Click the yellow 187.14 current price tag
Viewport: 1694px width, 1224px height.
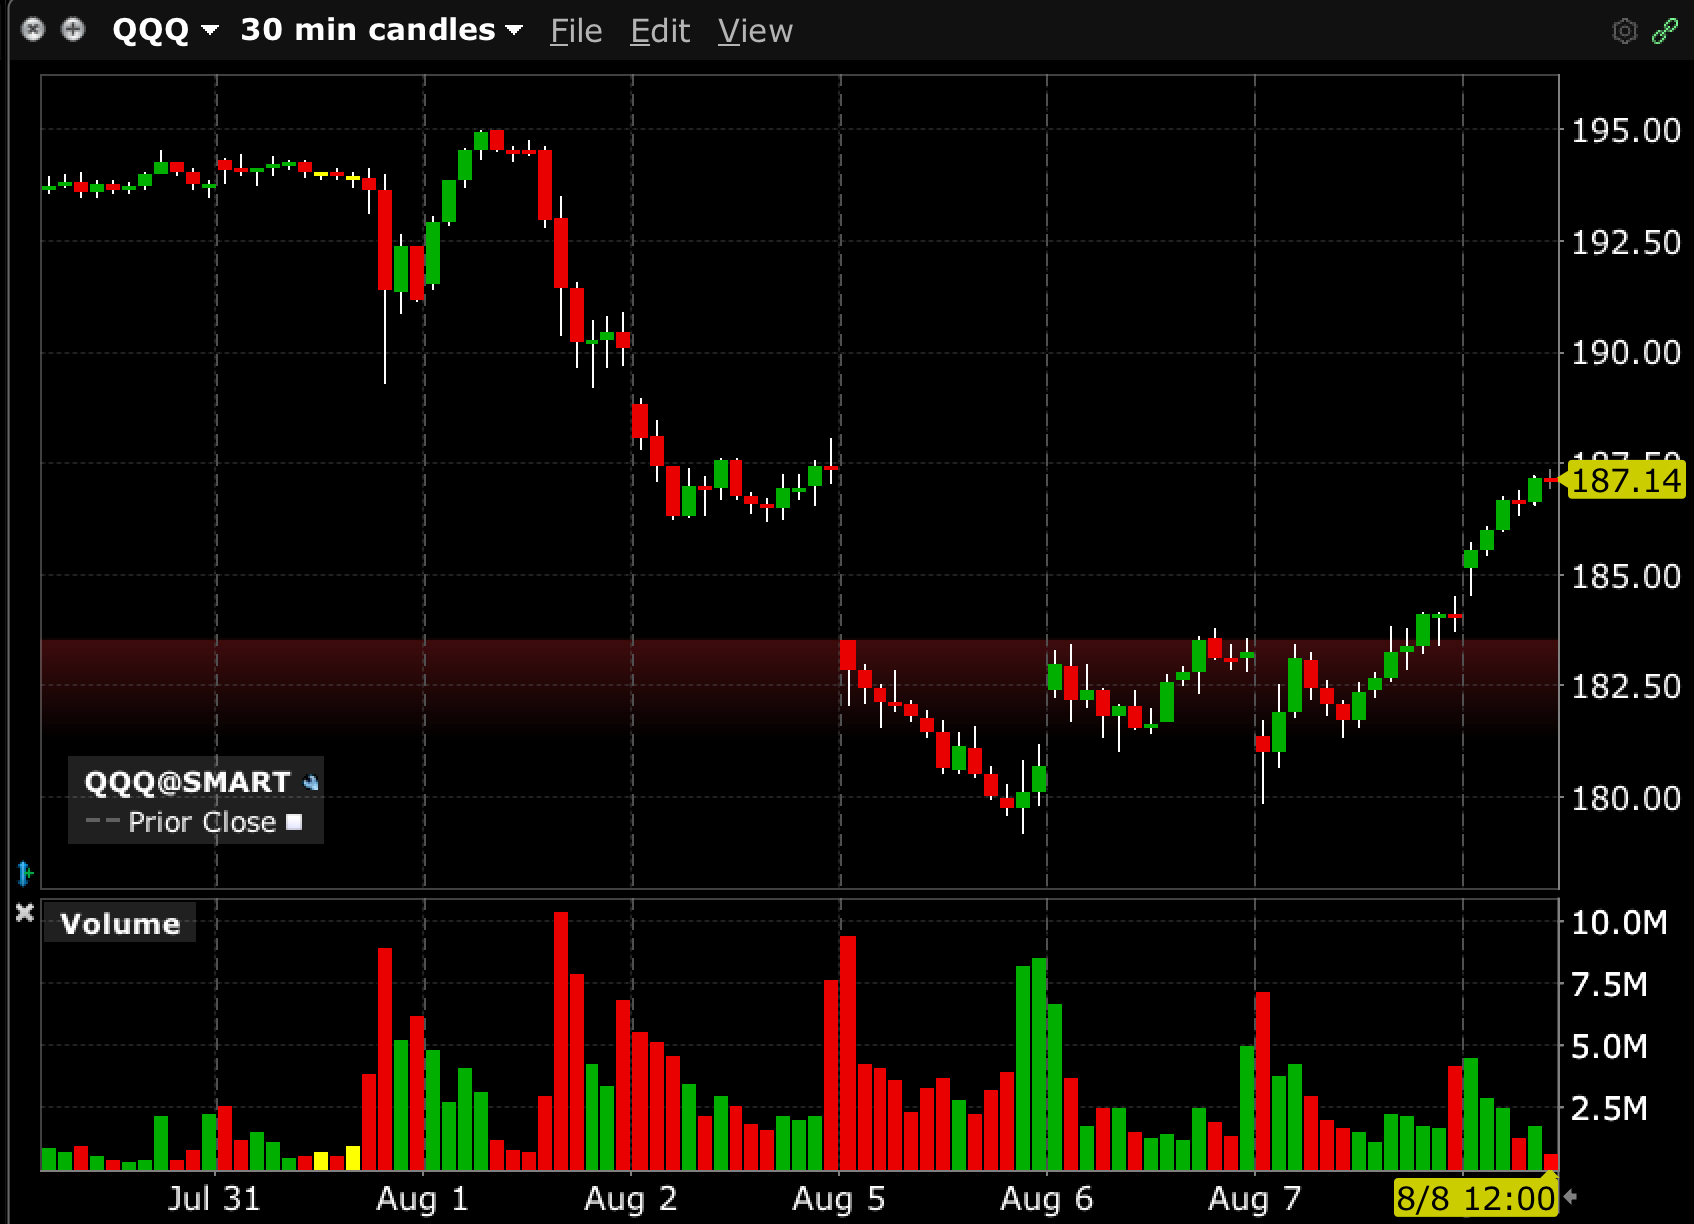1626,481
